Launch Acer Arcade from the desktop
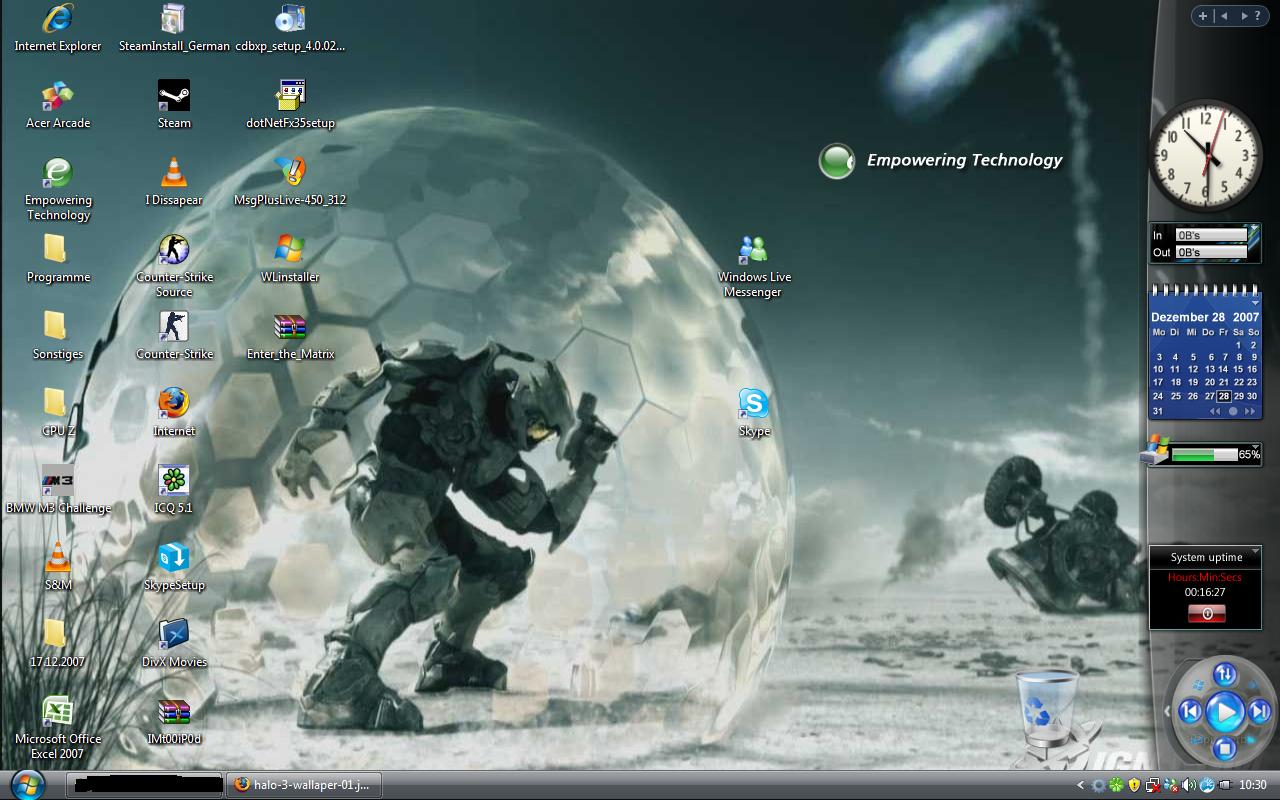The height and width of the screenshot is (800, 1280). pos(57,105)
